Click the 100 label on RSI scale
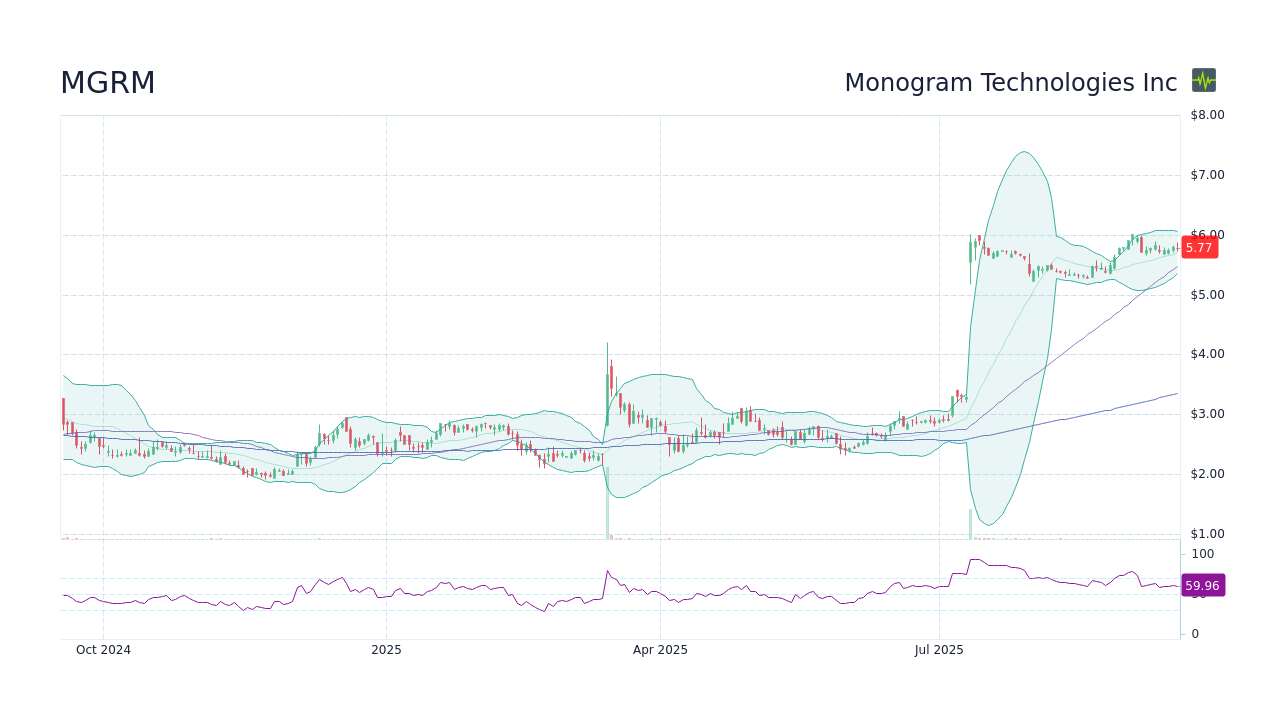1280x720 pixels. (x=1202, y=554)
